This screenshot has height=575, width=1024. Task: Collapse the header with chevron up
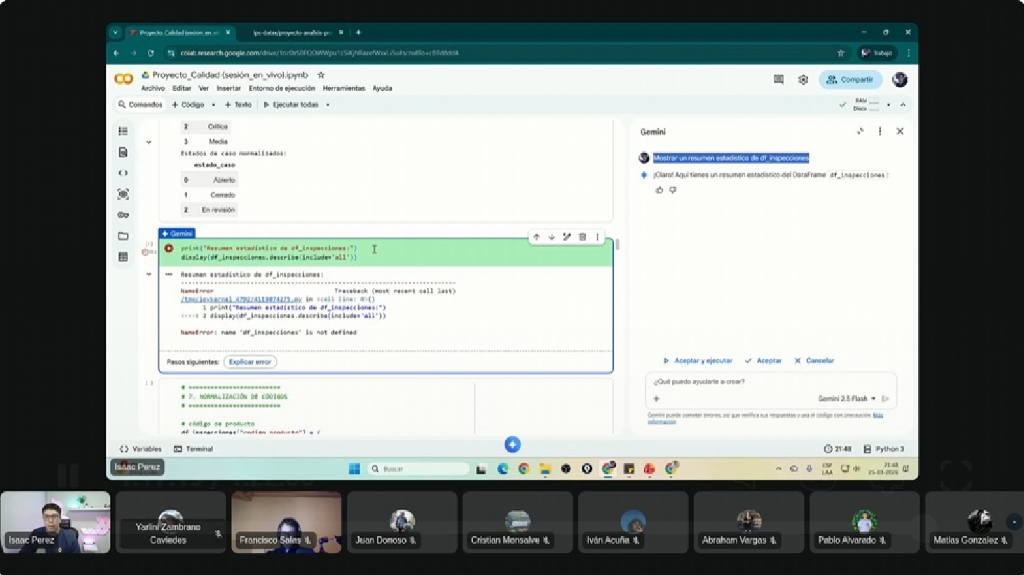(x=903, y=105)
